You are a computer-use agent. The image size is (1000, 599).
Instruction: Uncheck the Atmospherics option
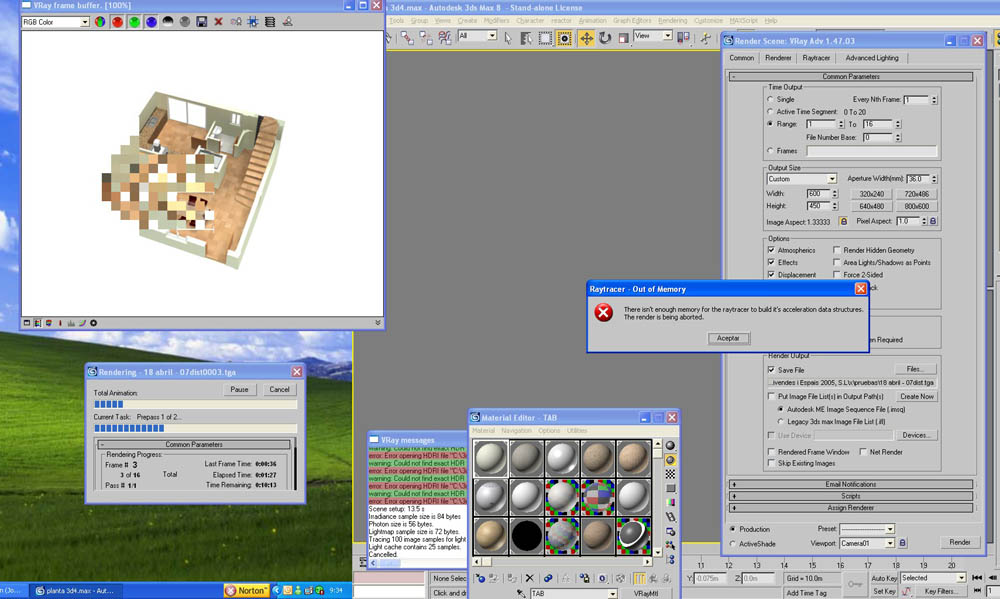pos(771,250)
